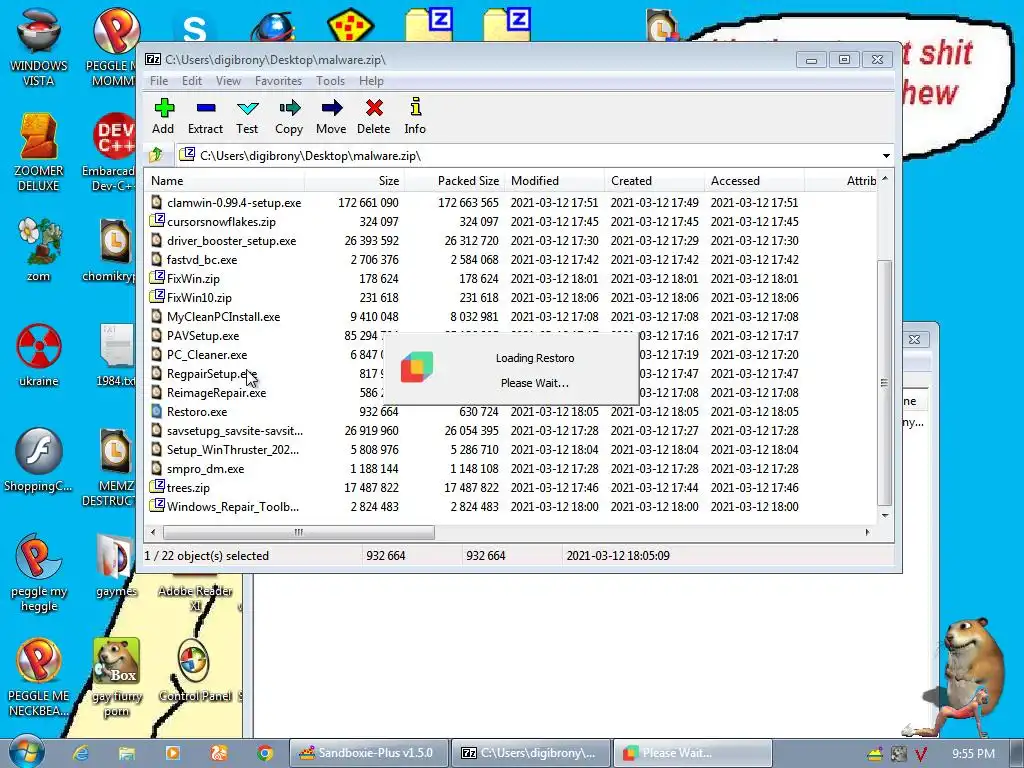Open peggle my heggle desktop icon
This screenshot has height=768, width=1024.
tap(39, 573)
